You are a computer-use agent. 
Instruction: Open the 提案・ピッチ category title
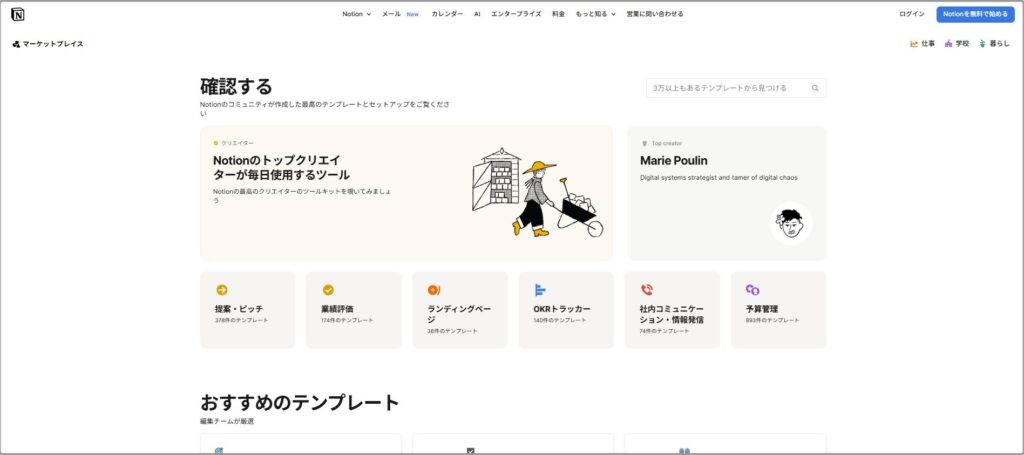(x=239, y=309)
